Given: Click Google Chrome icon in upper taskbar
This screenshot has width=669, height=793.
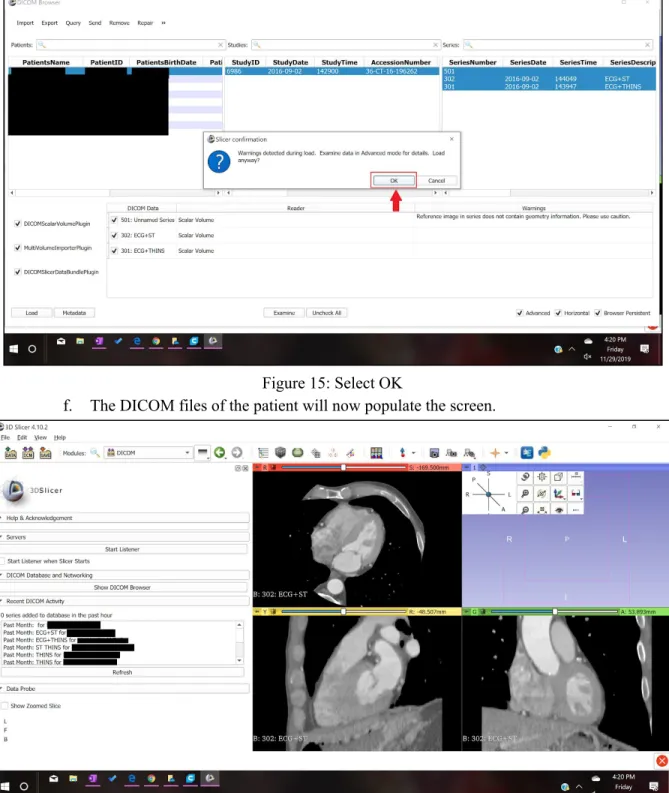Looking at the screenshot, I should [156, 341].
